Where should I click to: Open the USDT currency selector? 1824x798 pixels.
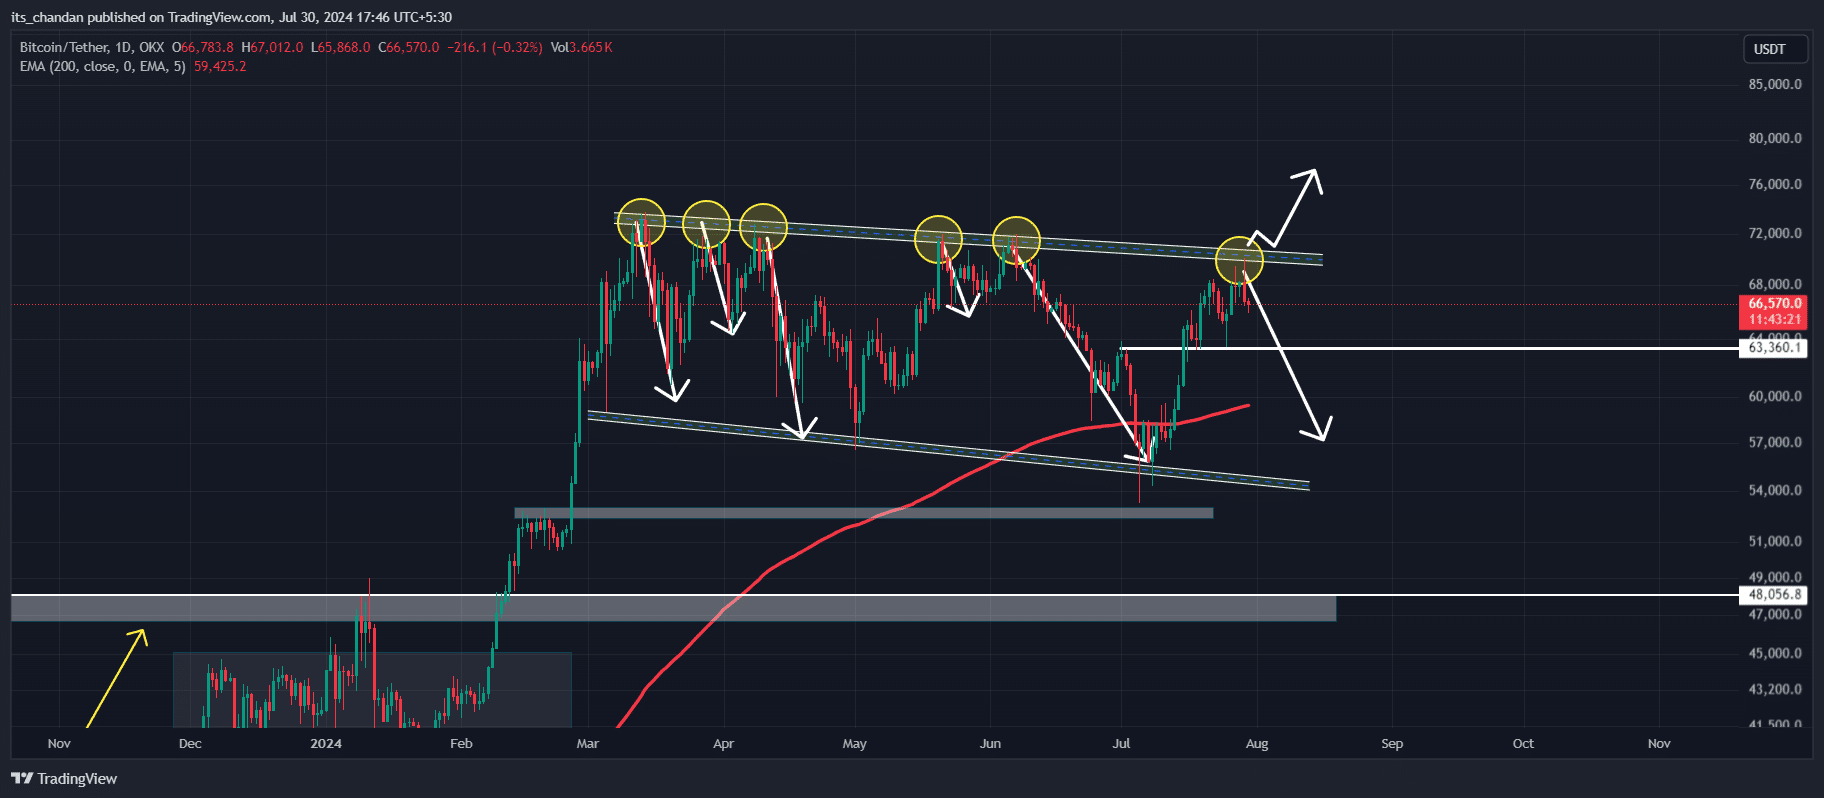pyautogui.click(x=1776, y=49)
